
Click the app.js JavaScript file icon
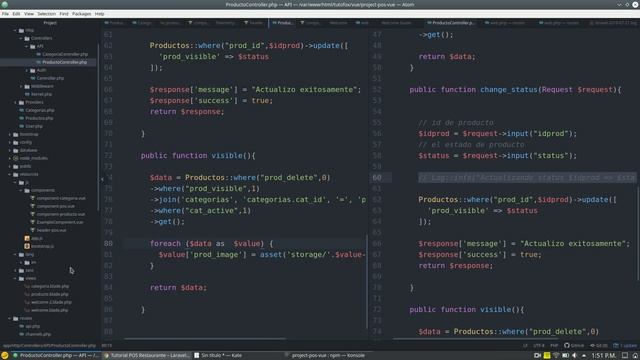click(x=27, y=238)
